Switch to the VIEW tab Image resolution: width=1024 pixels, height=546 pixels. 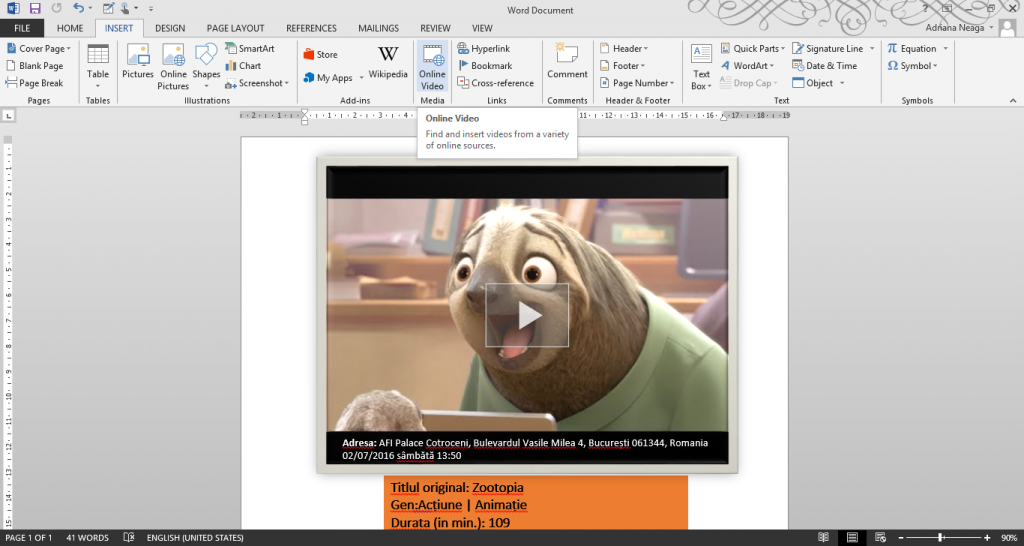click(x=482, y=28)
